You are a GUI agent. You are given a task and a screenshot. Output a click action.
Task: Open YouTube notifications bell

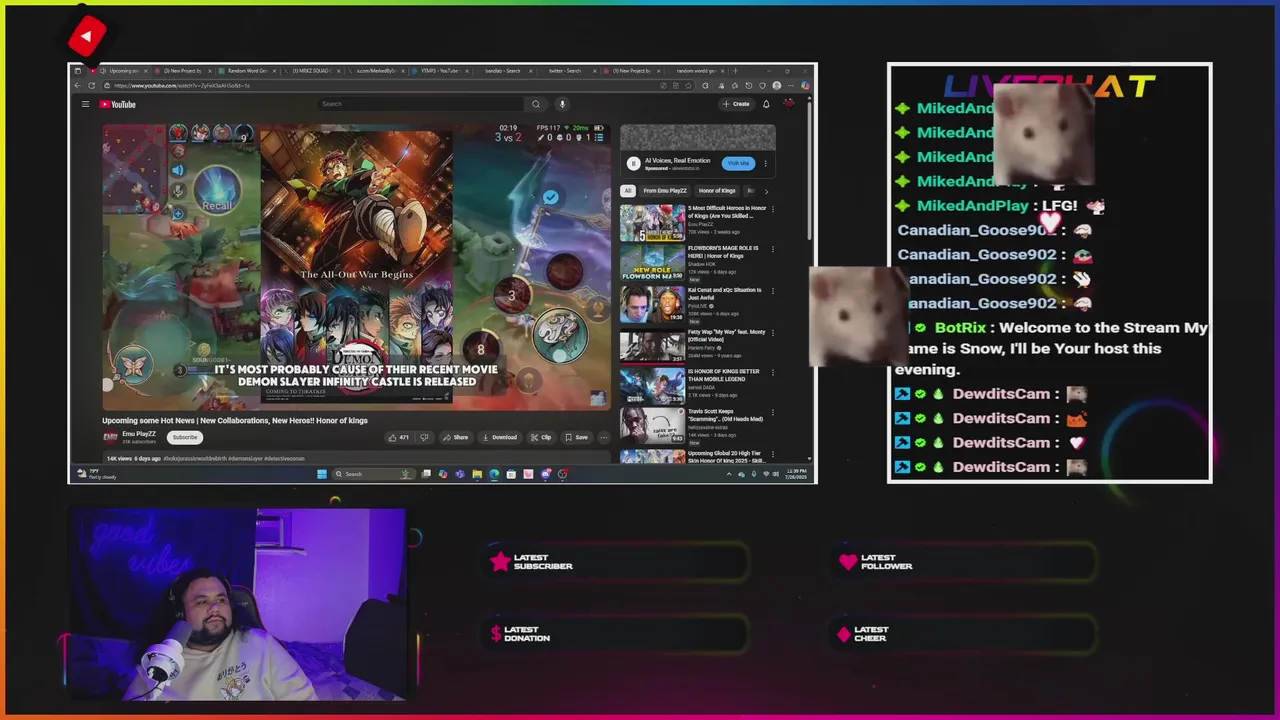(x=766, y=104)
